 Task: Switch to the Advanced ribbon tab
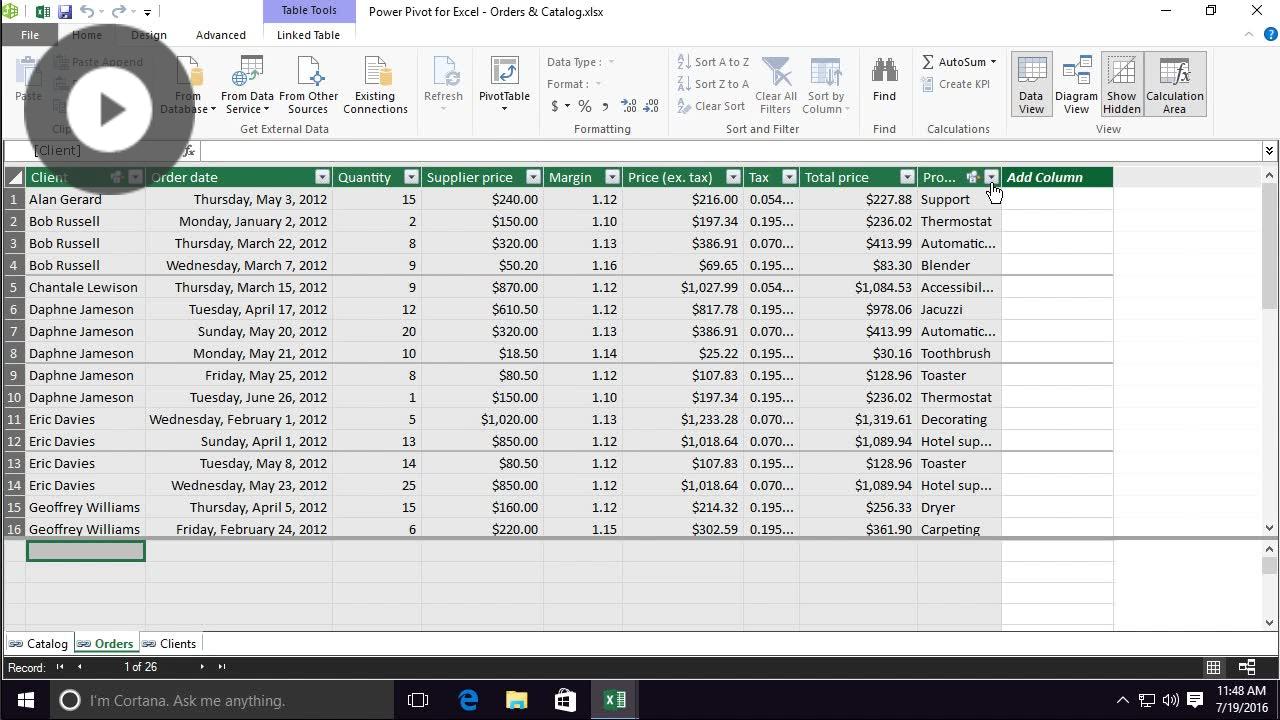click(221, 34)
